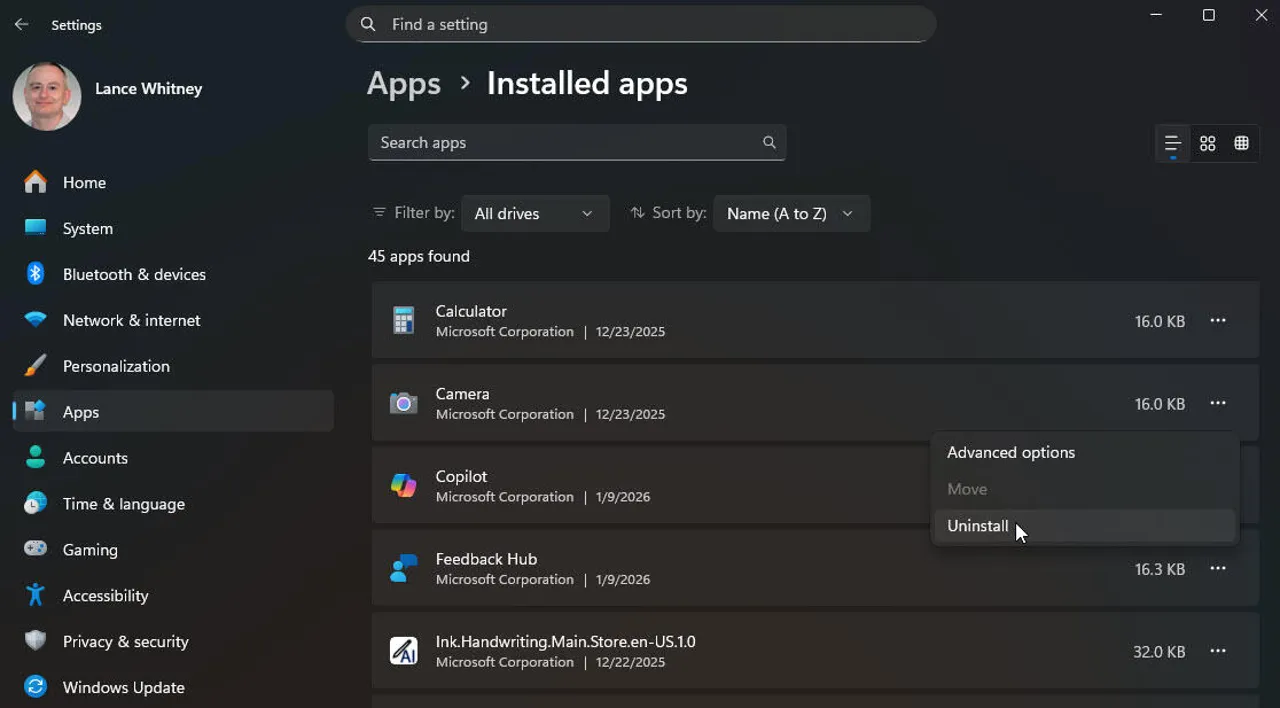1280x708 pixels.
Task: Click the Copilot app icon
Action: (403, 485)
